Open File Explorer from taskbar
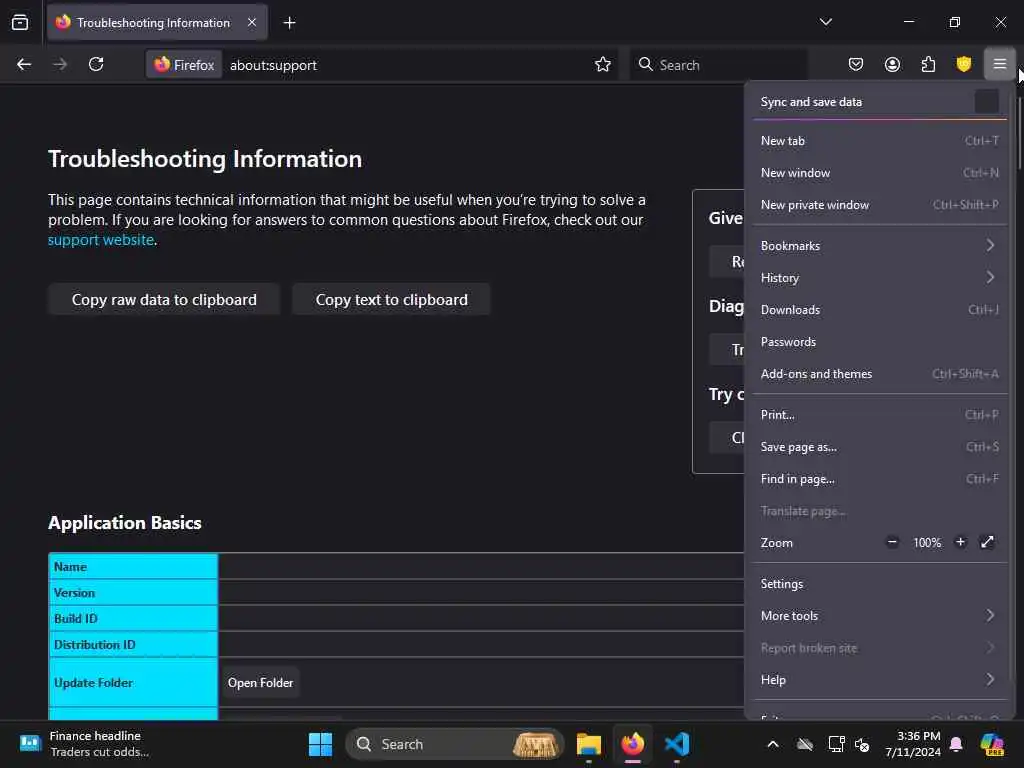Image resolution: width=1024 pixels, height=768 pixels. click(588, 744)
